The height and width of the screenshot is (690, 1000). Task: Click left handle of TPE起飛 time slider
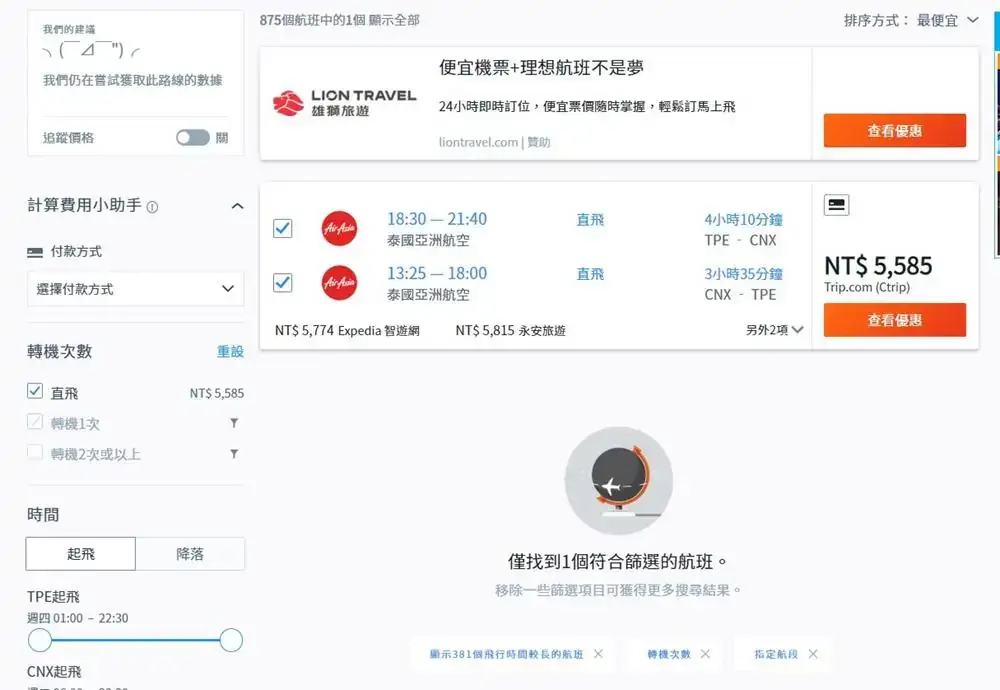point(40,640)
